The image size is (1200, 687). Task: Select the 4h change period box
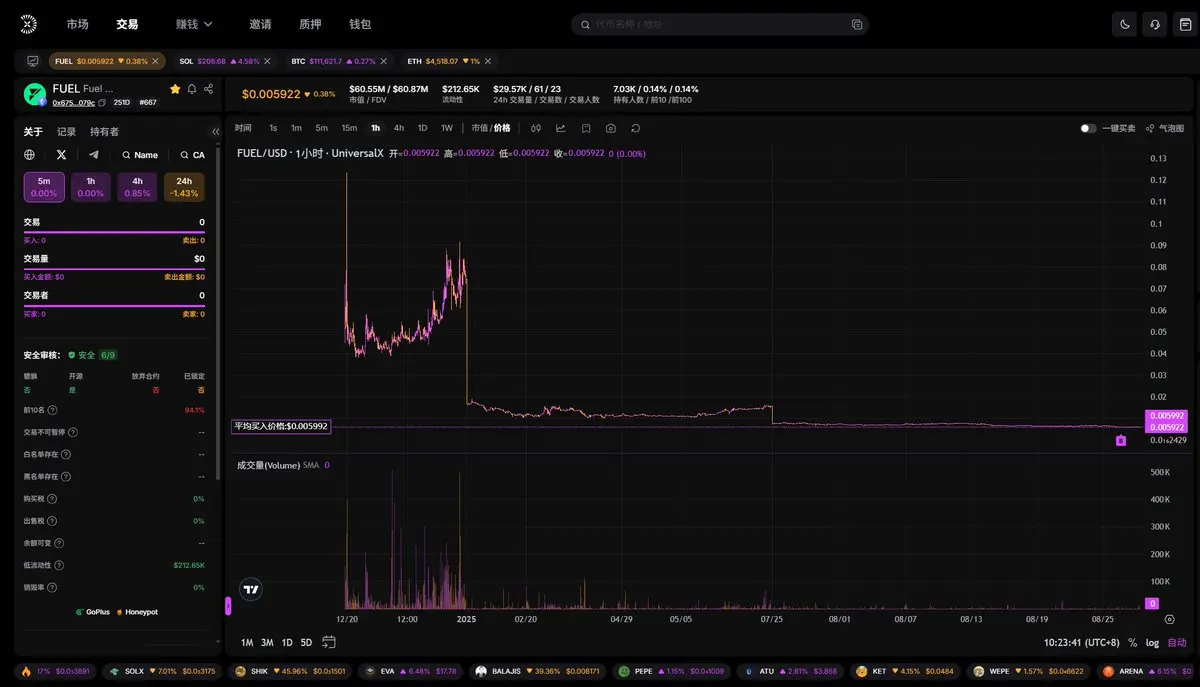[x=137, y=187]
